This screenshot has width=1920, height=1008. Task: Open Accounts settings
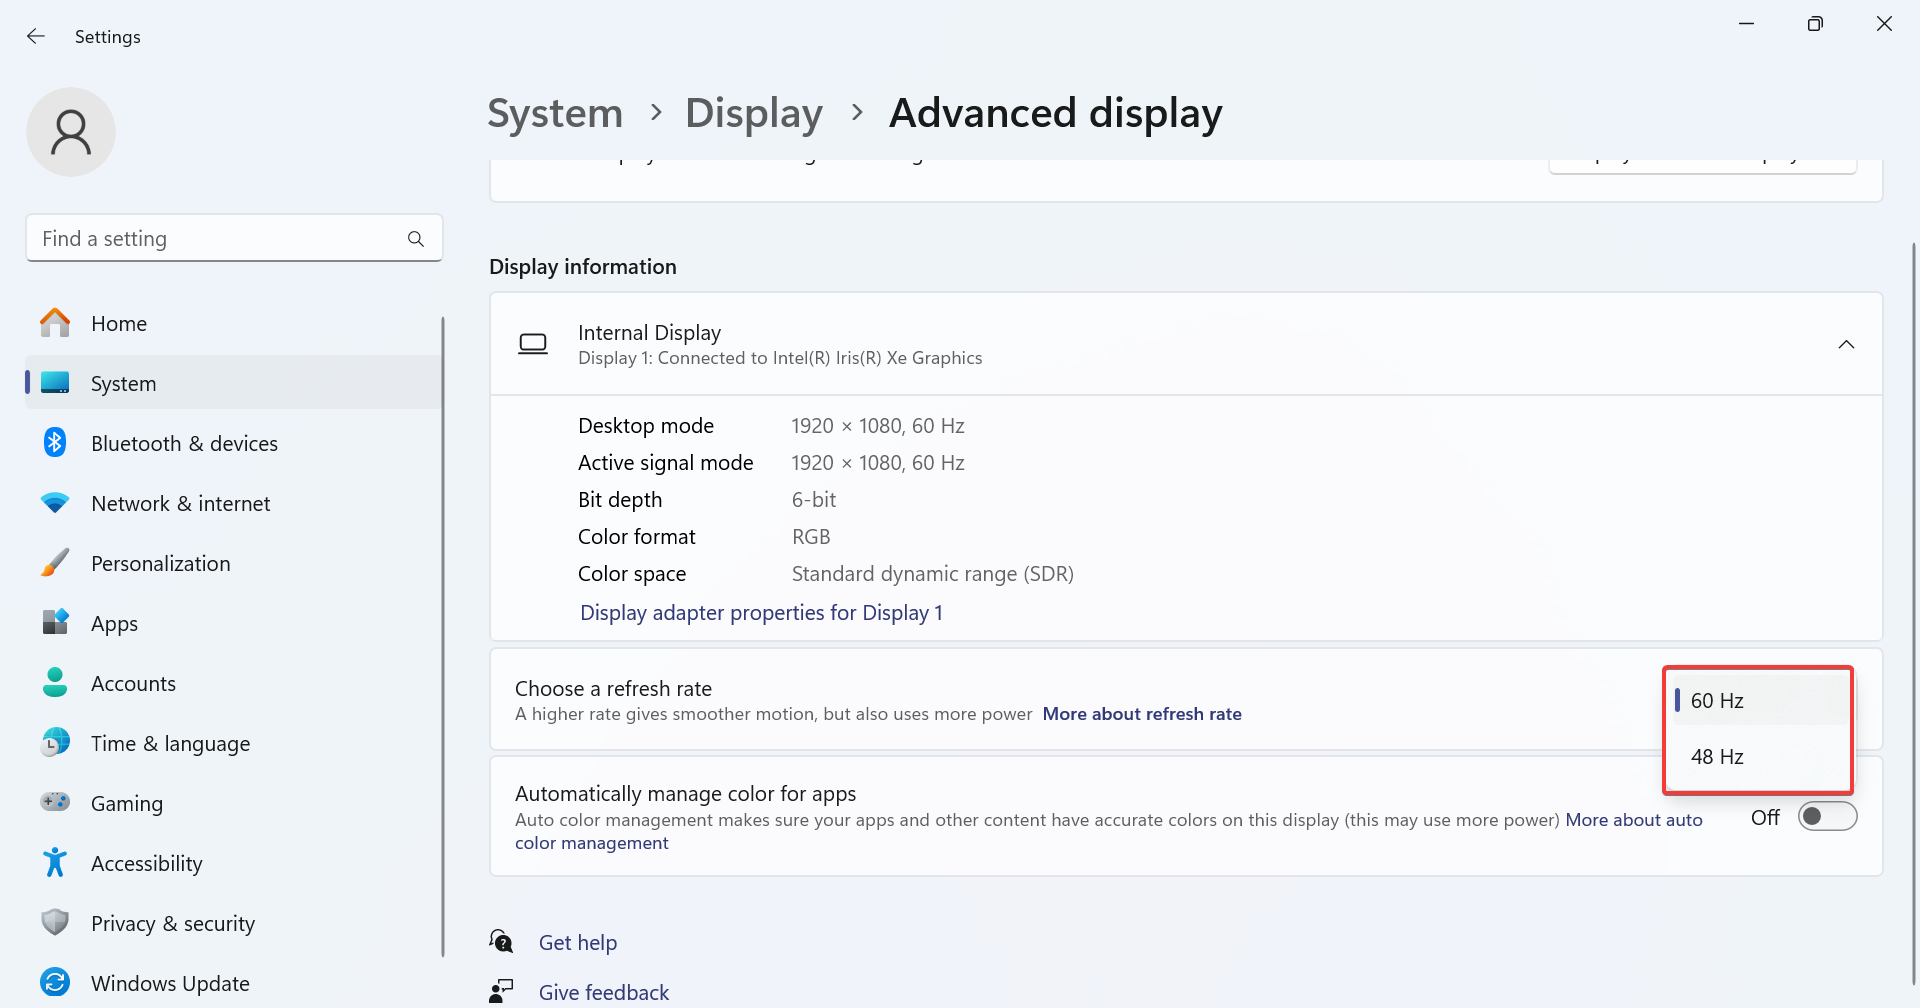[x=233, y=683]
